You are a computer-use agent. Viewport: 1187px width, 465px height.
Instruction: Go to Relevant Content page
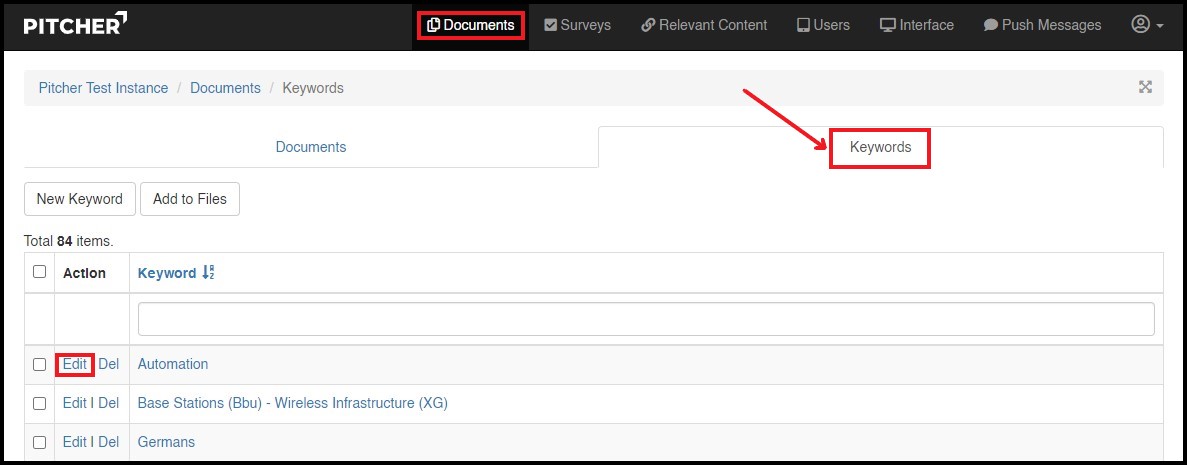click(x=704, y=25)
